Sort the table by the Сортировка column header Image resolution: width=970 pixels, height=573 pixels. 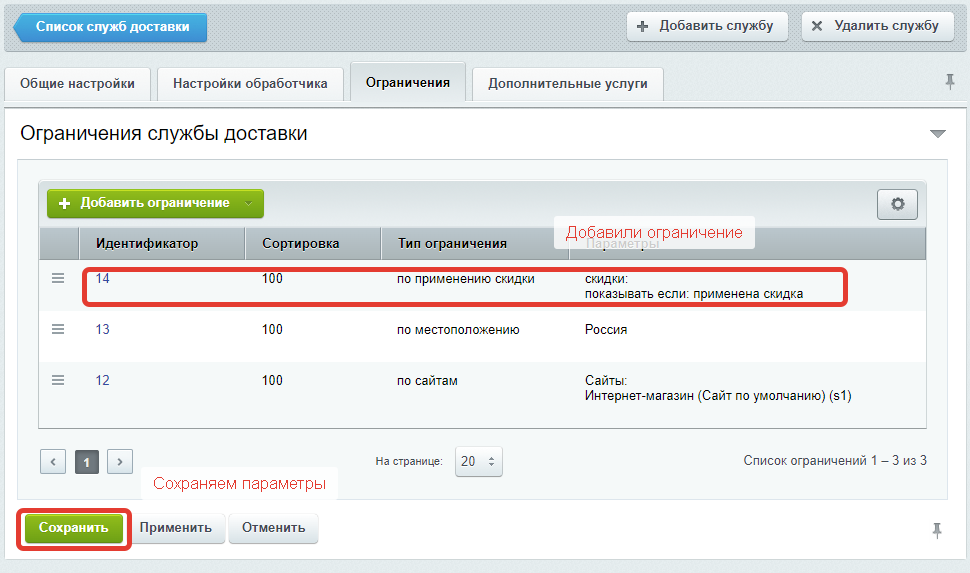[x=300, y=243]
